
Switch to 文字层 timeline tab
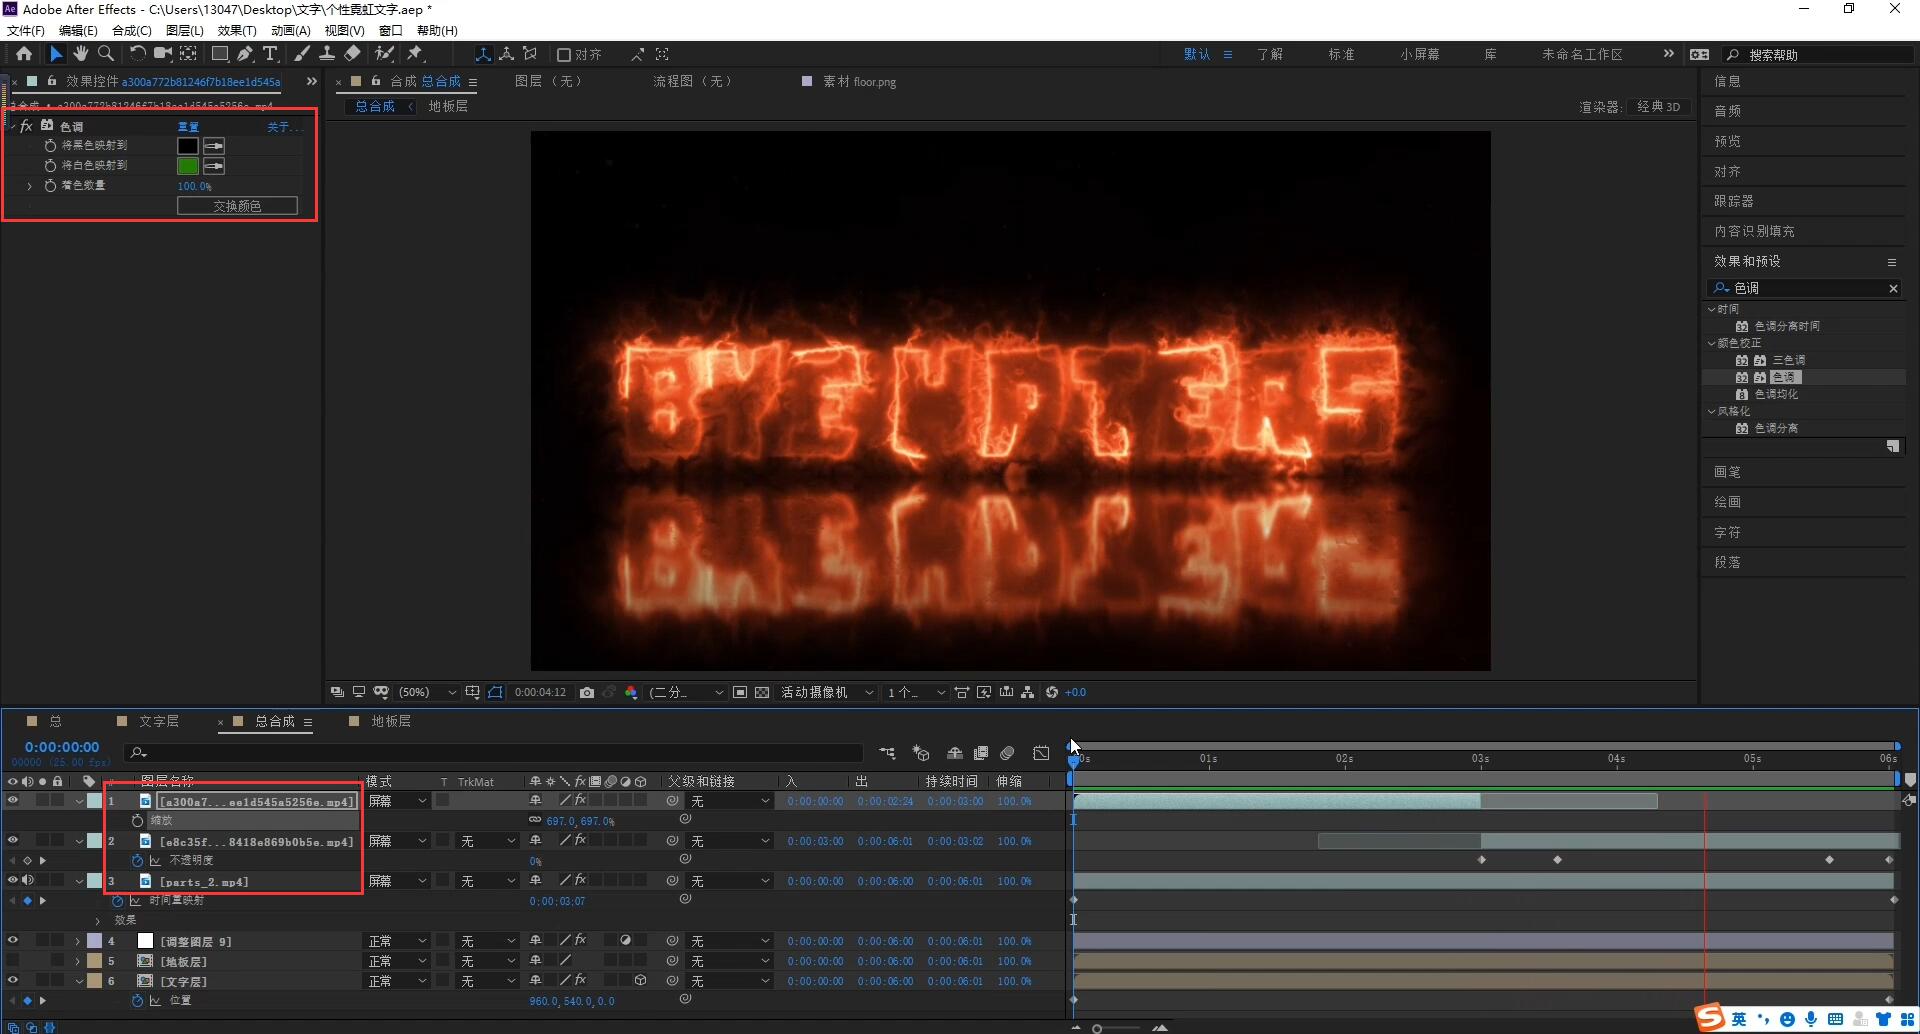click(x=158, y=721)
